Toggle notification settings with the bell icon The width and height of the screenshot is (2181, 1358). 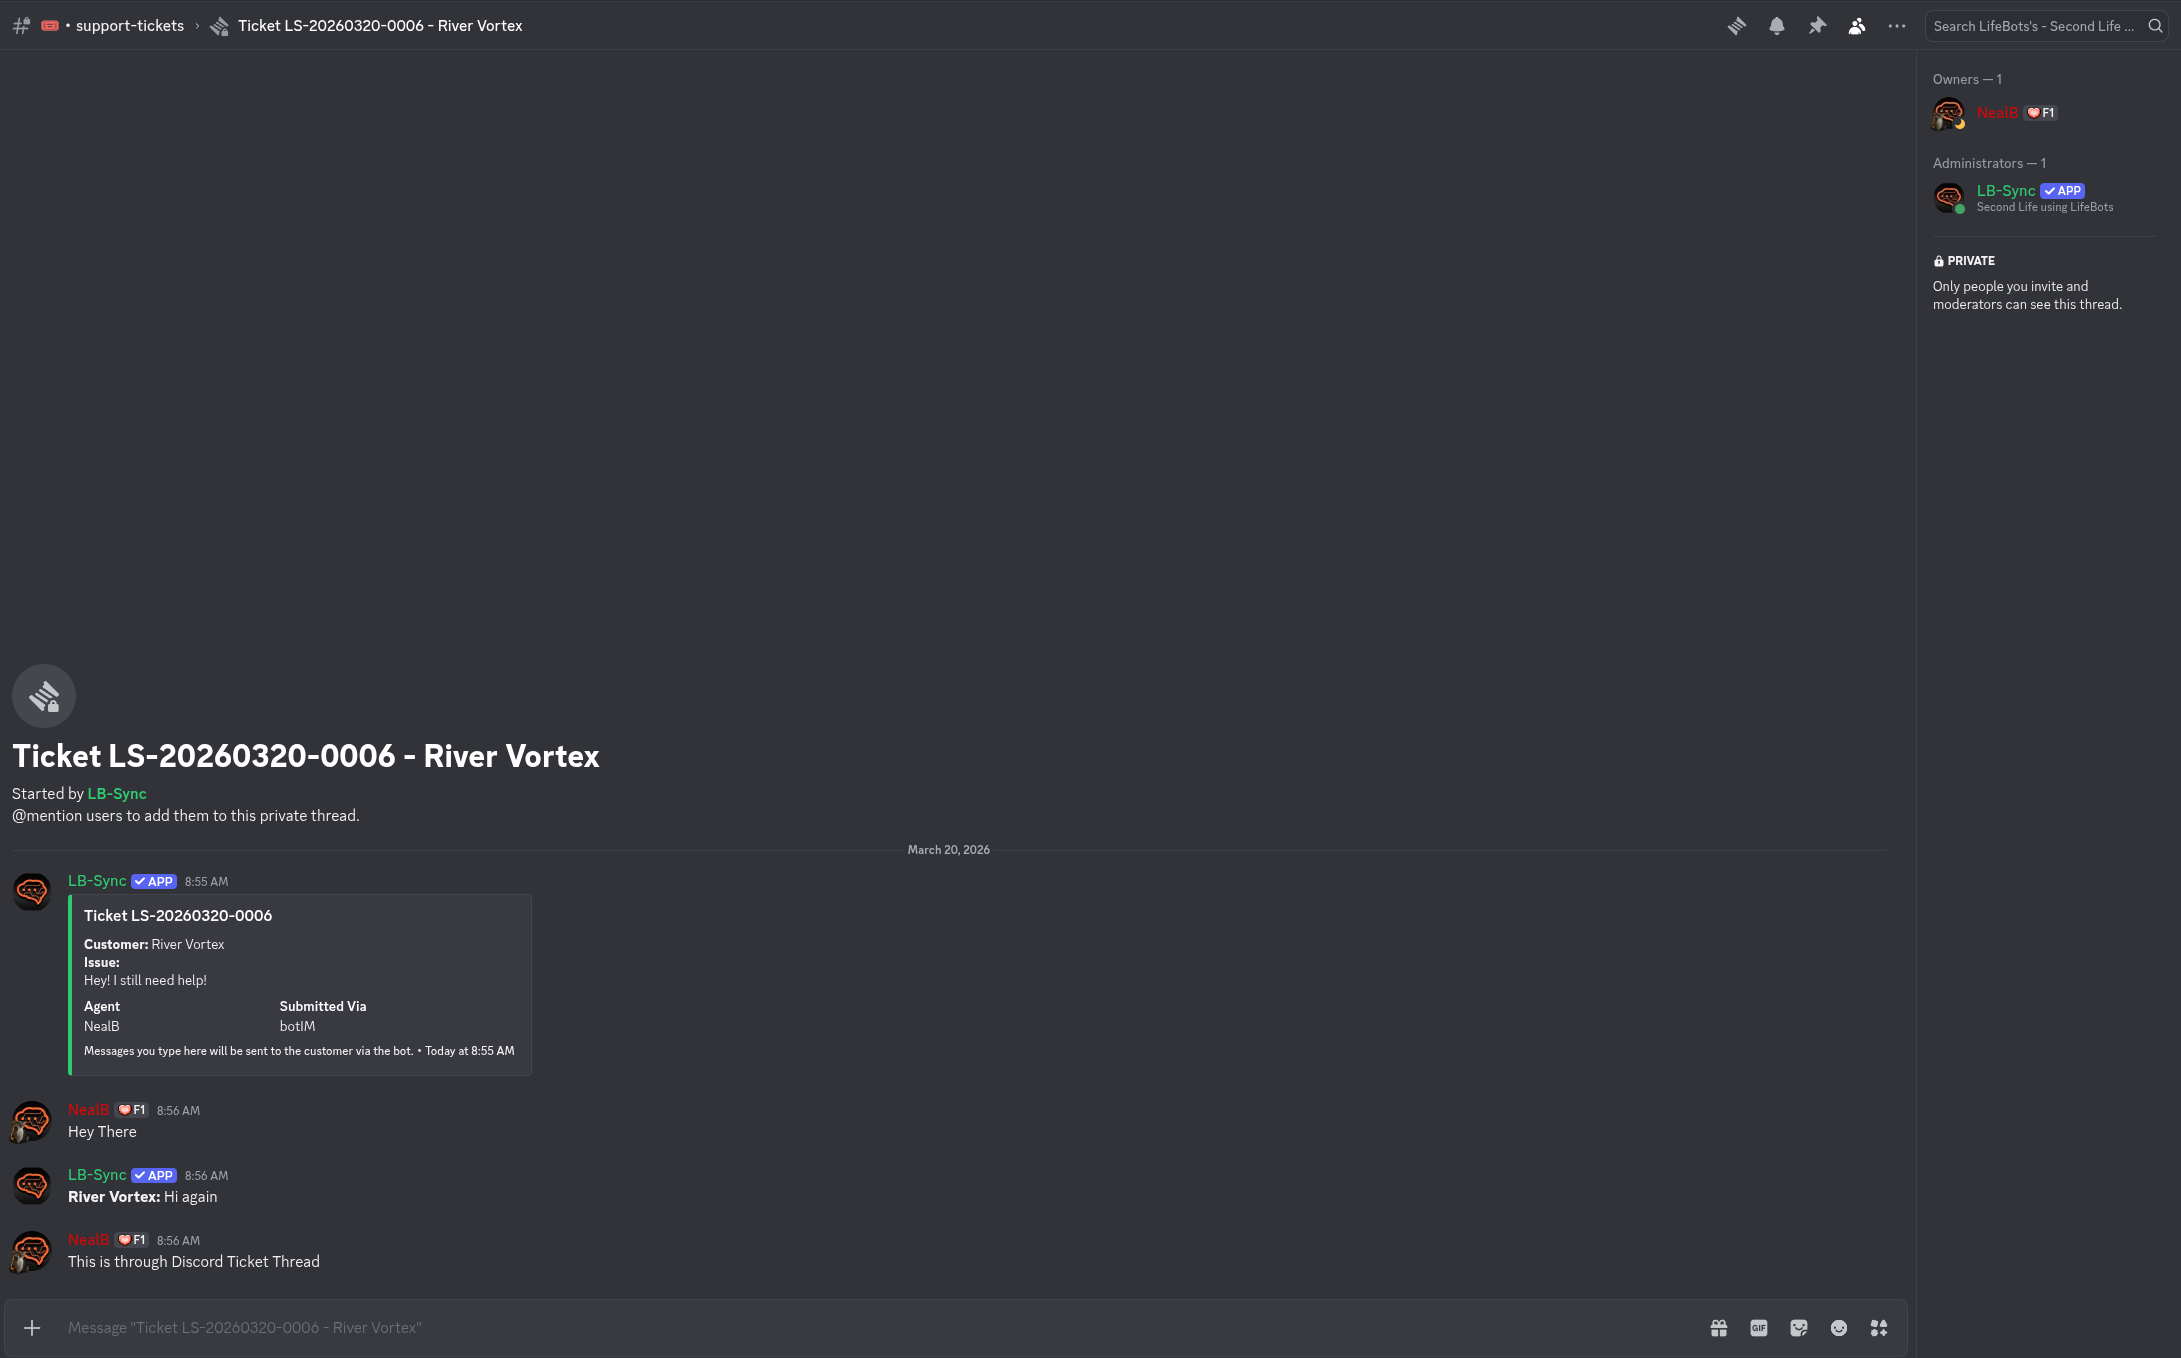[x=1777, y=25]
